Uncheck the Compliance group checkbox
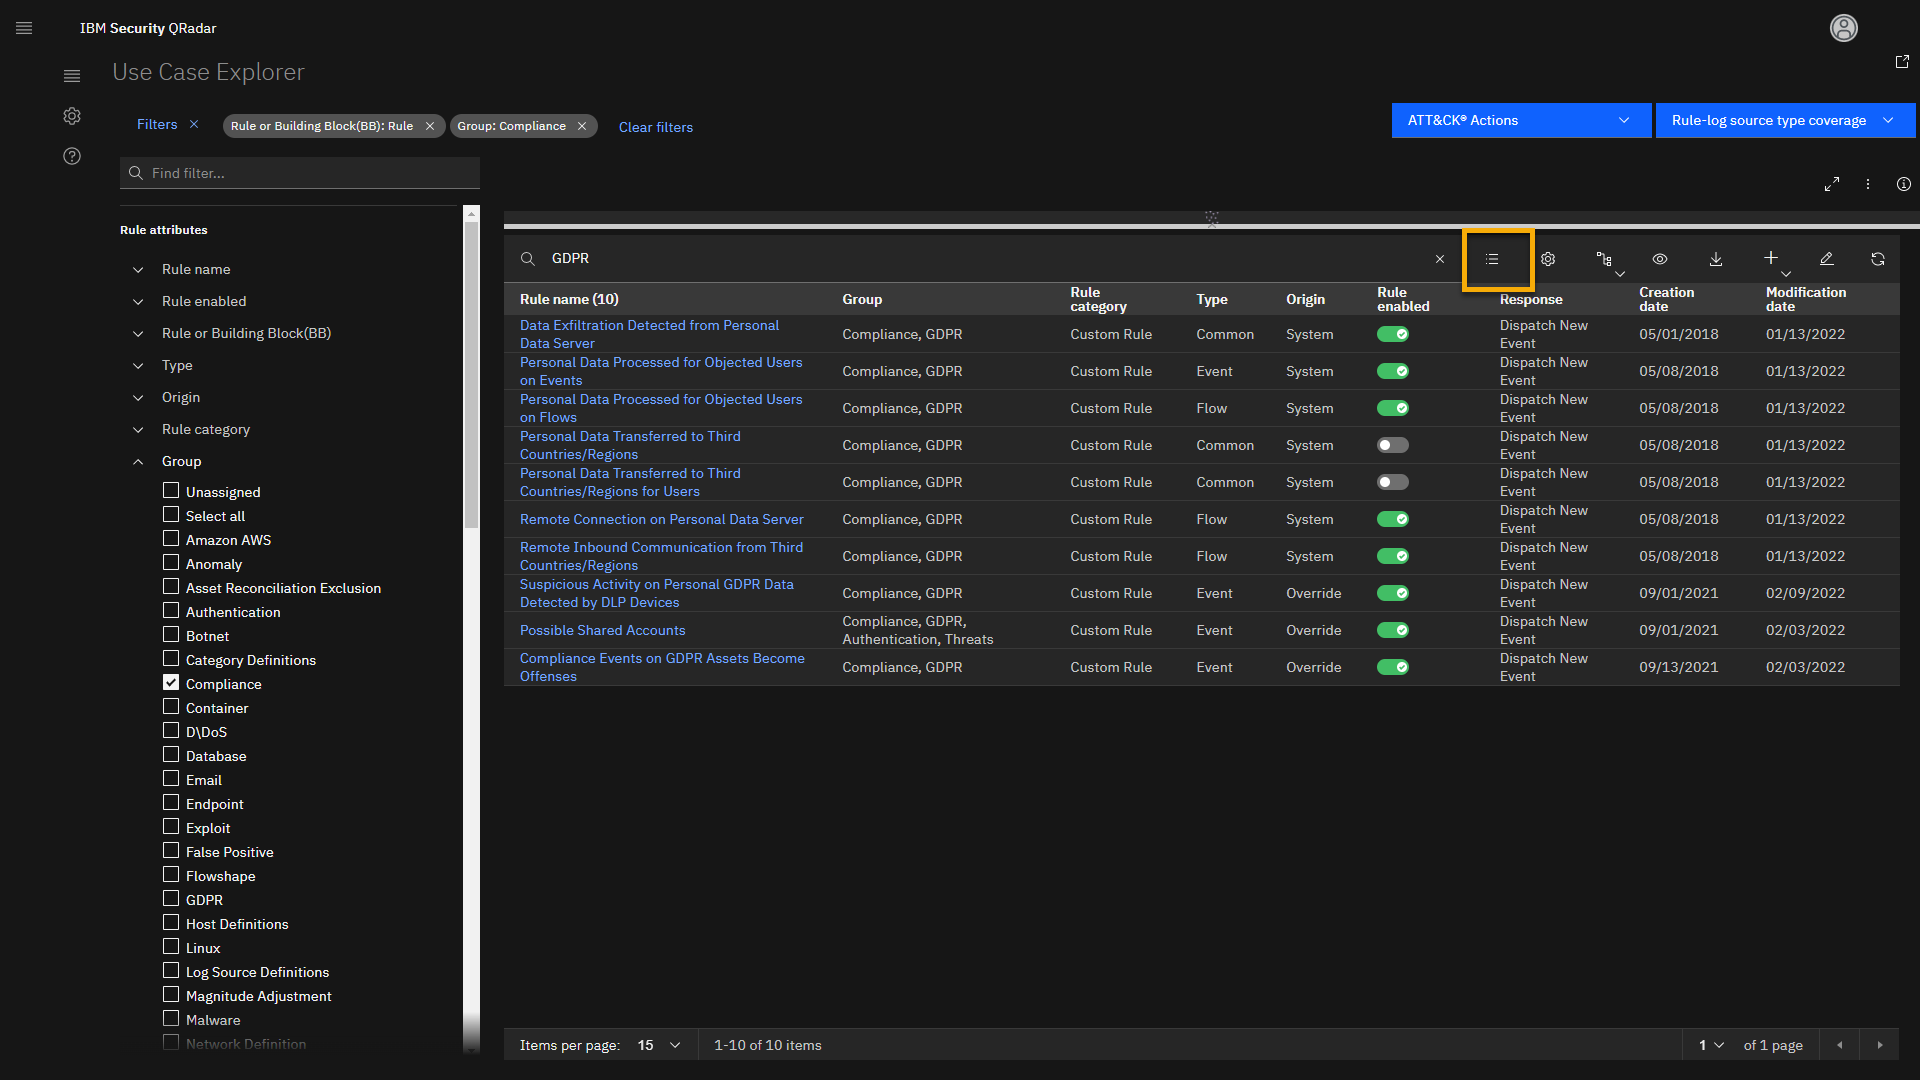 tap(171, 683)
